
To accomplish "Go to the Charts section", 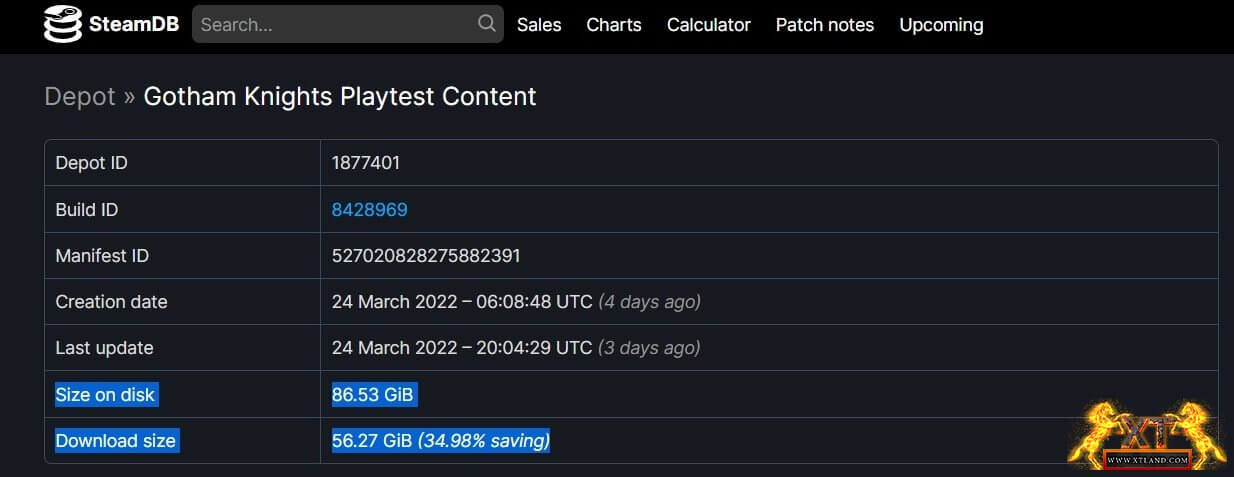I will pos(614,25).
